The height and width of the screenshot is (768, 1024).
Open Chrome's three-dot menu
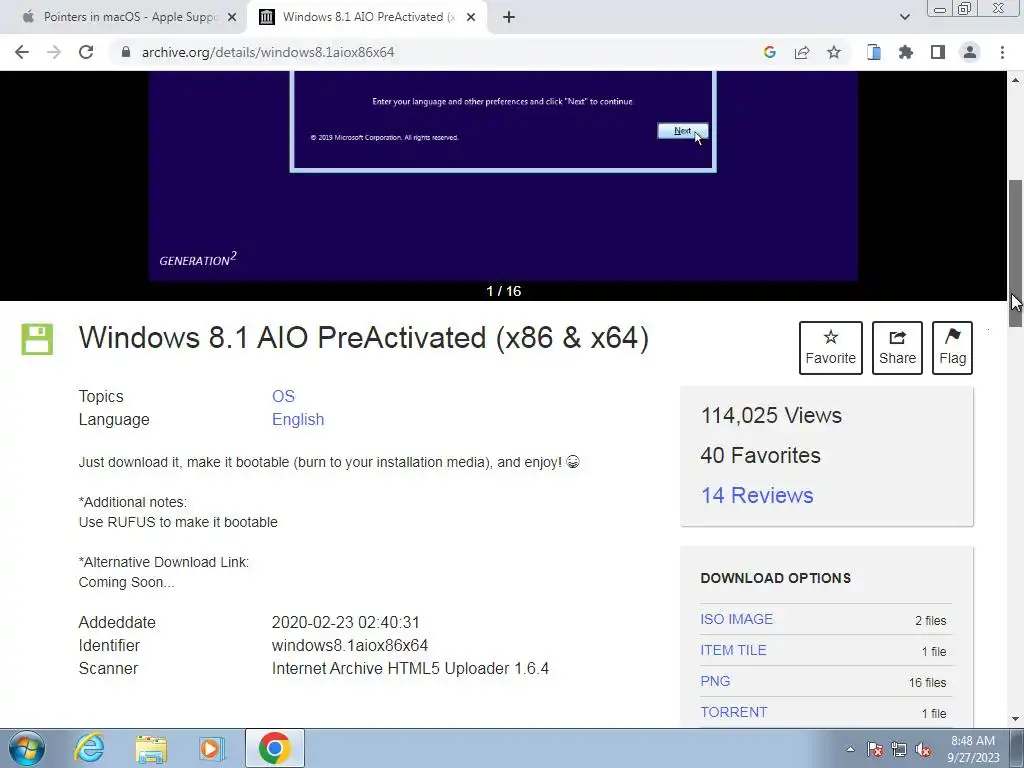pyautogui.click(x=1002, y=52)
